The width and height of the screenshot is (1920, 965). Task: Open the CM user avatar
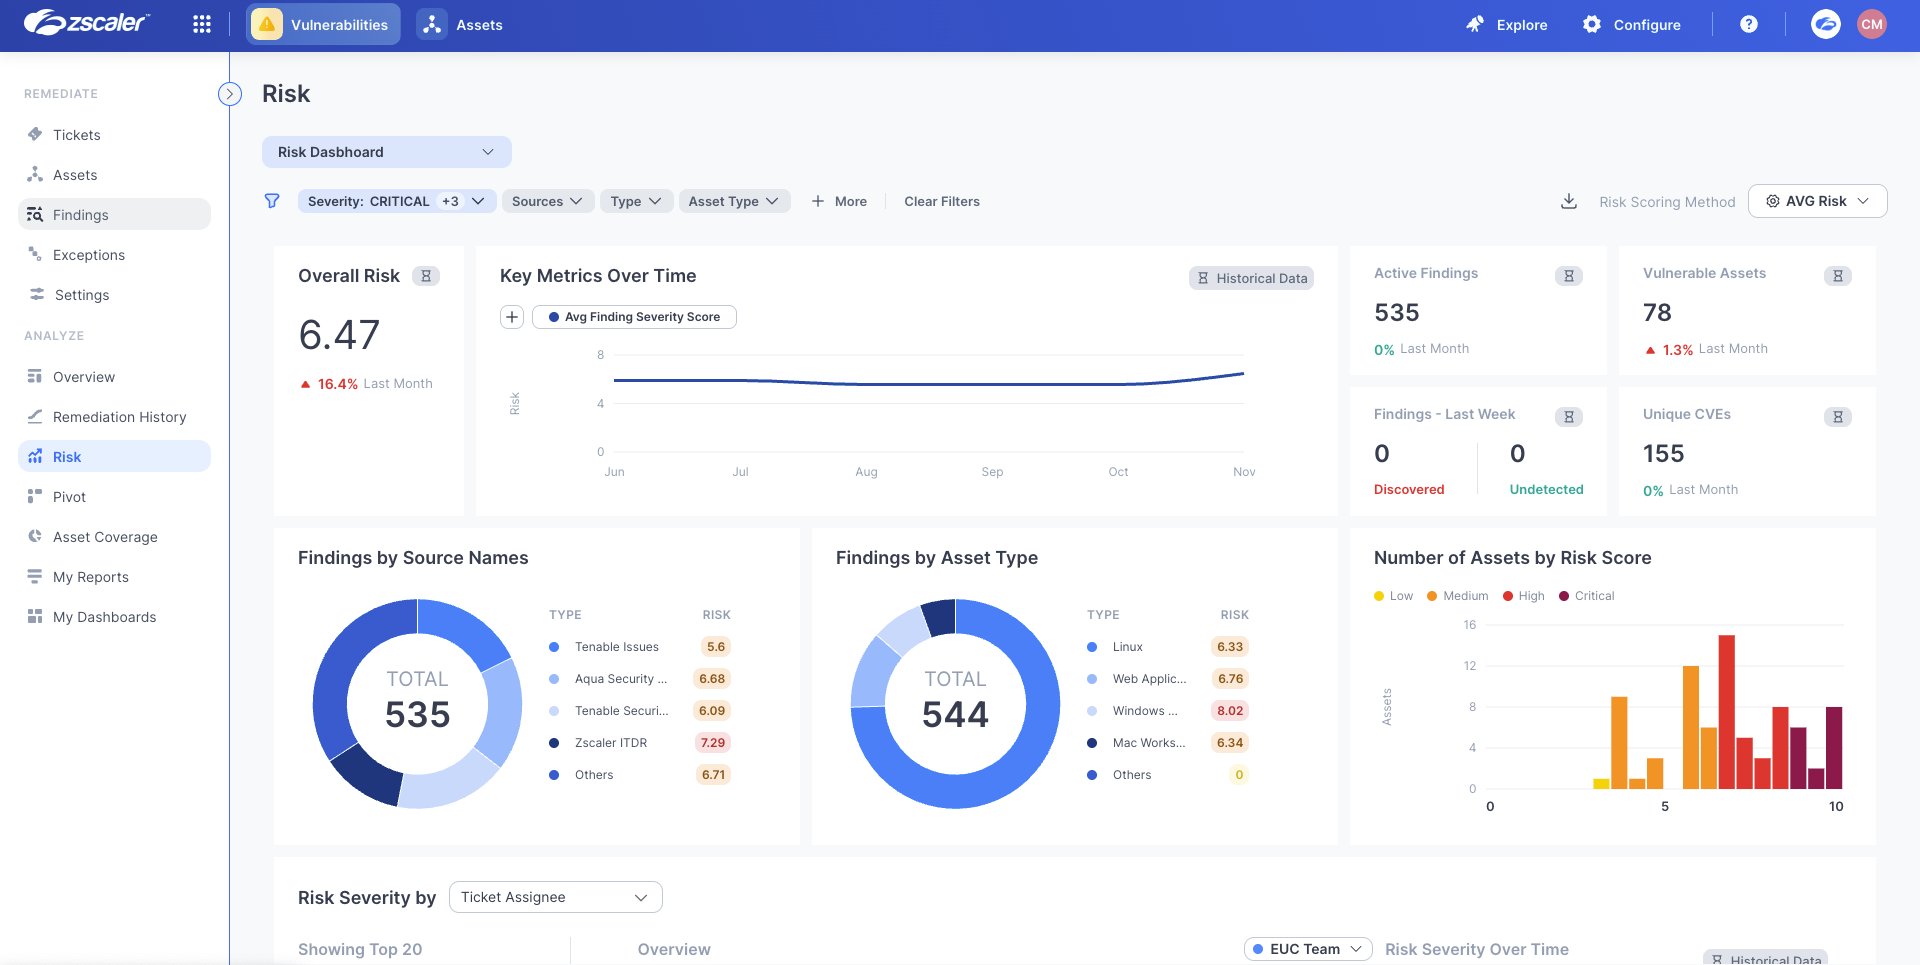click(1871, 25)
